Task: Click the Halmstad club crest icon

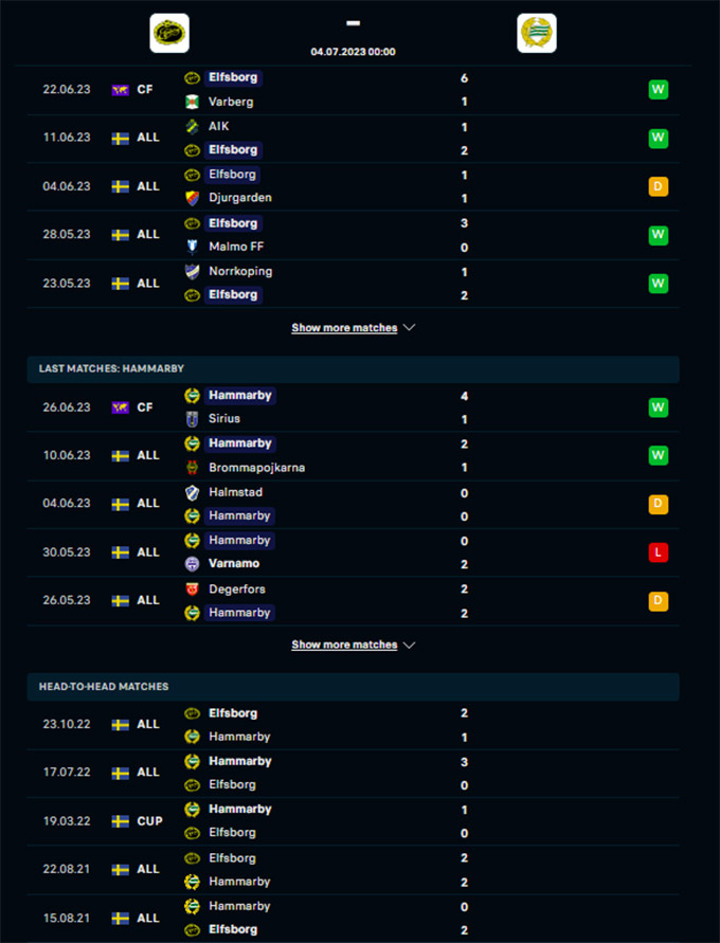Action: coord(192,493)
